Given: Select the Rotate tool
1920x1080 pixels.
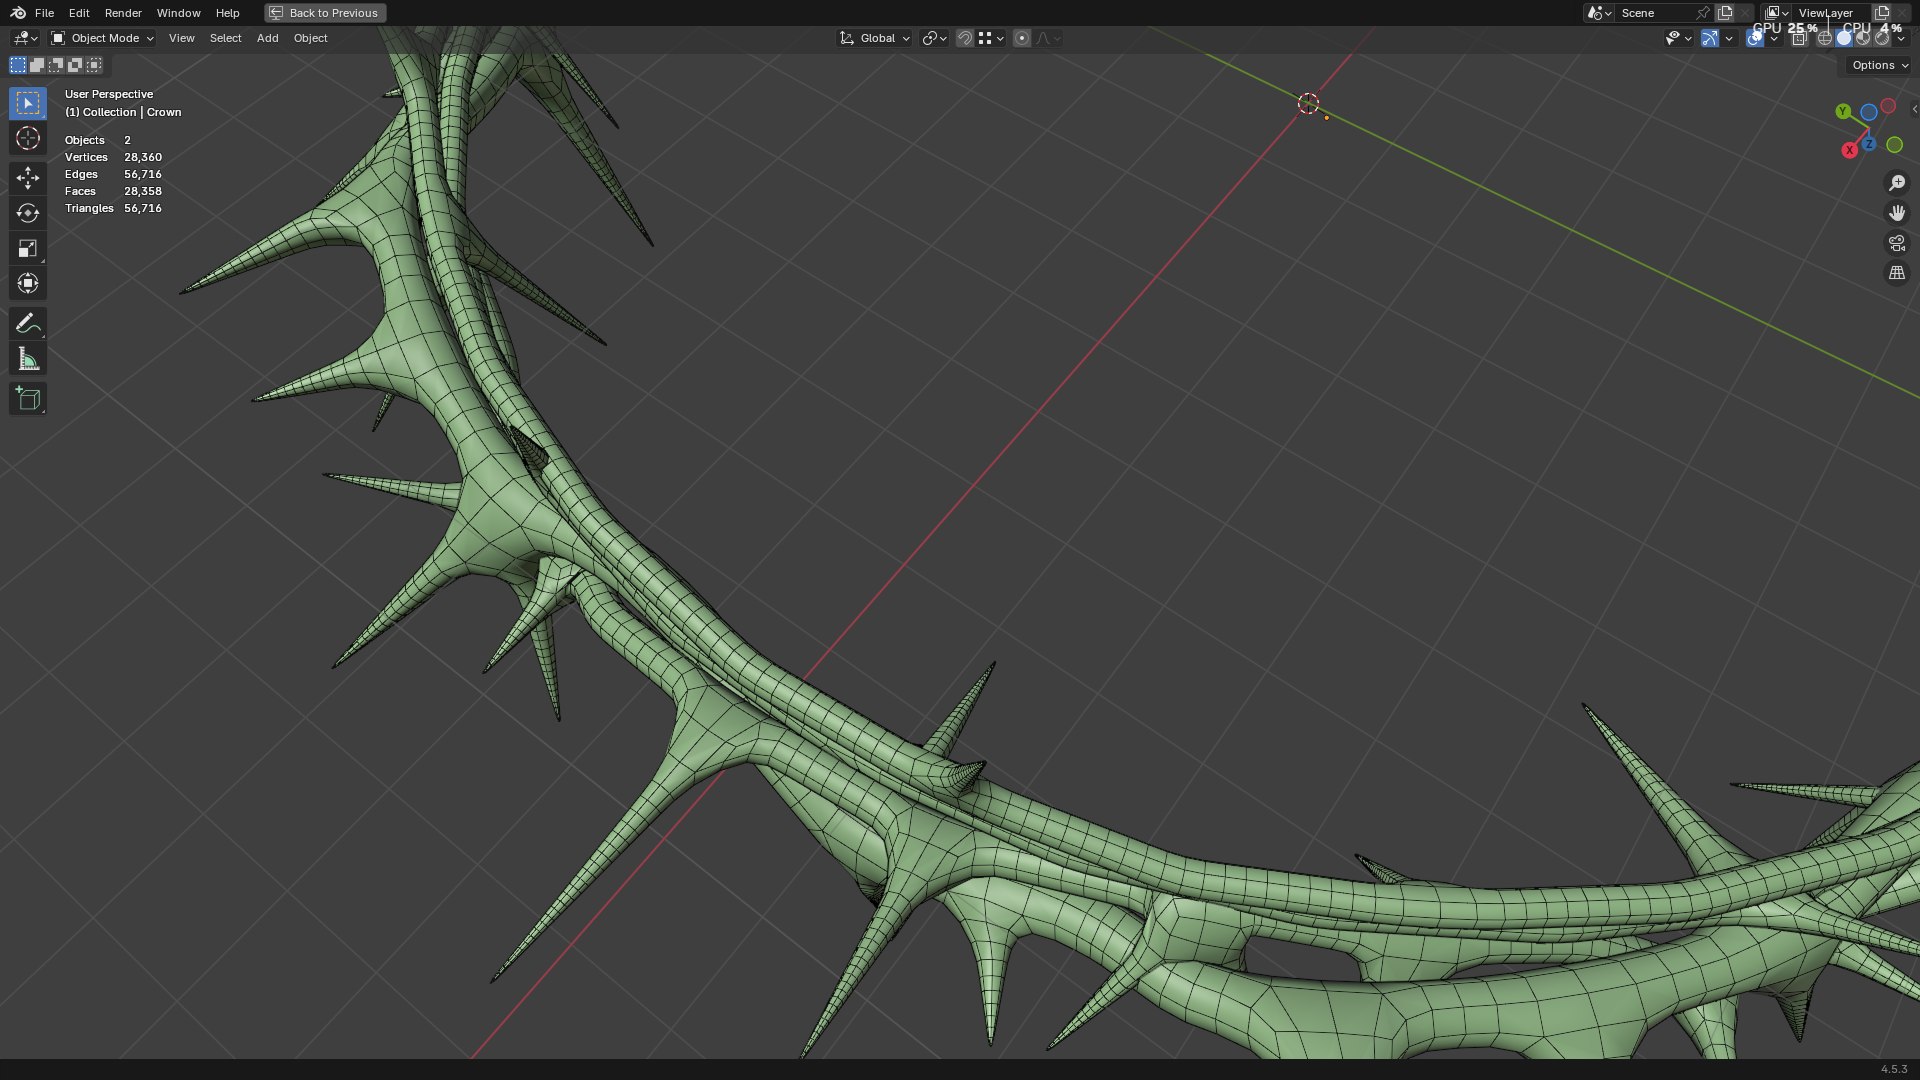Looking at the screenshot, I should tap(28, 213).
